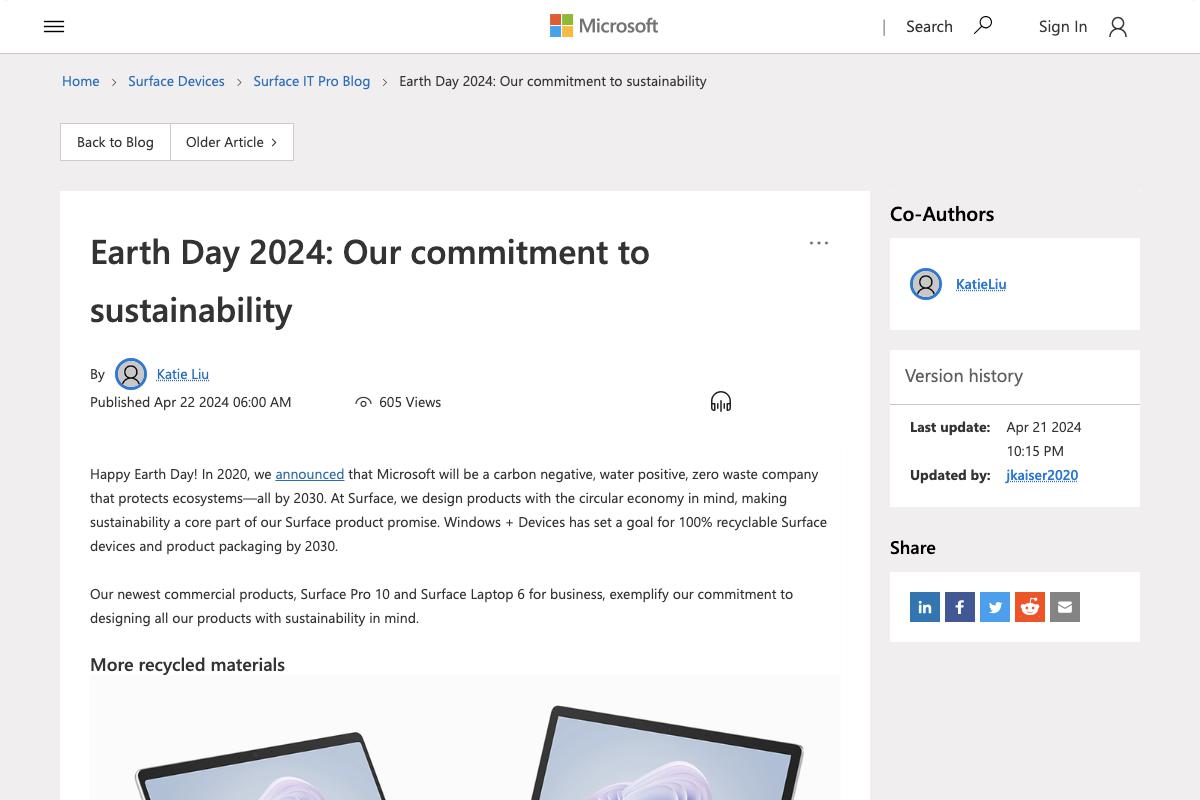The image size is (1200, 800).
Task: Click the Back to Blog button
Action: point(115,142)
